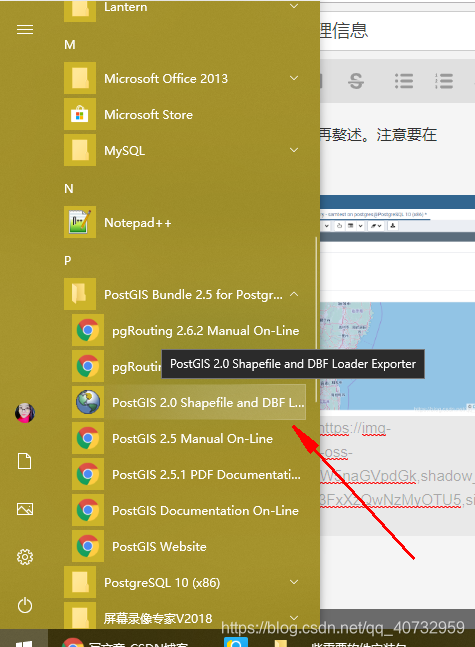Launch Notepad++ from Start list
This screenshot has width=475, height=647.
tap(184, 222)
